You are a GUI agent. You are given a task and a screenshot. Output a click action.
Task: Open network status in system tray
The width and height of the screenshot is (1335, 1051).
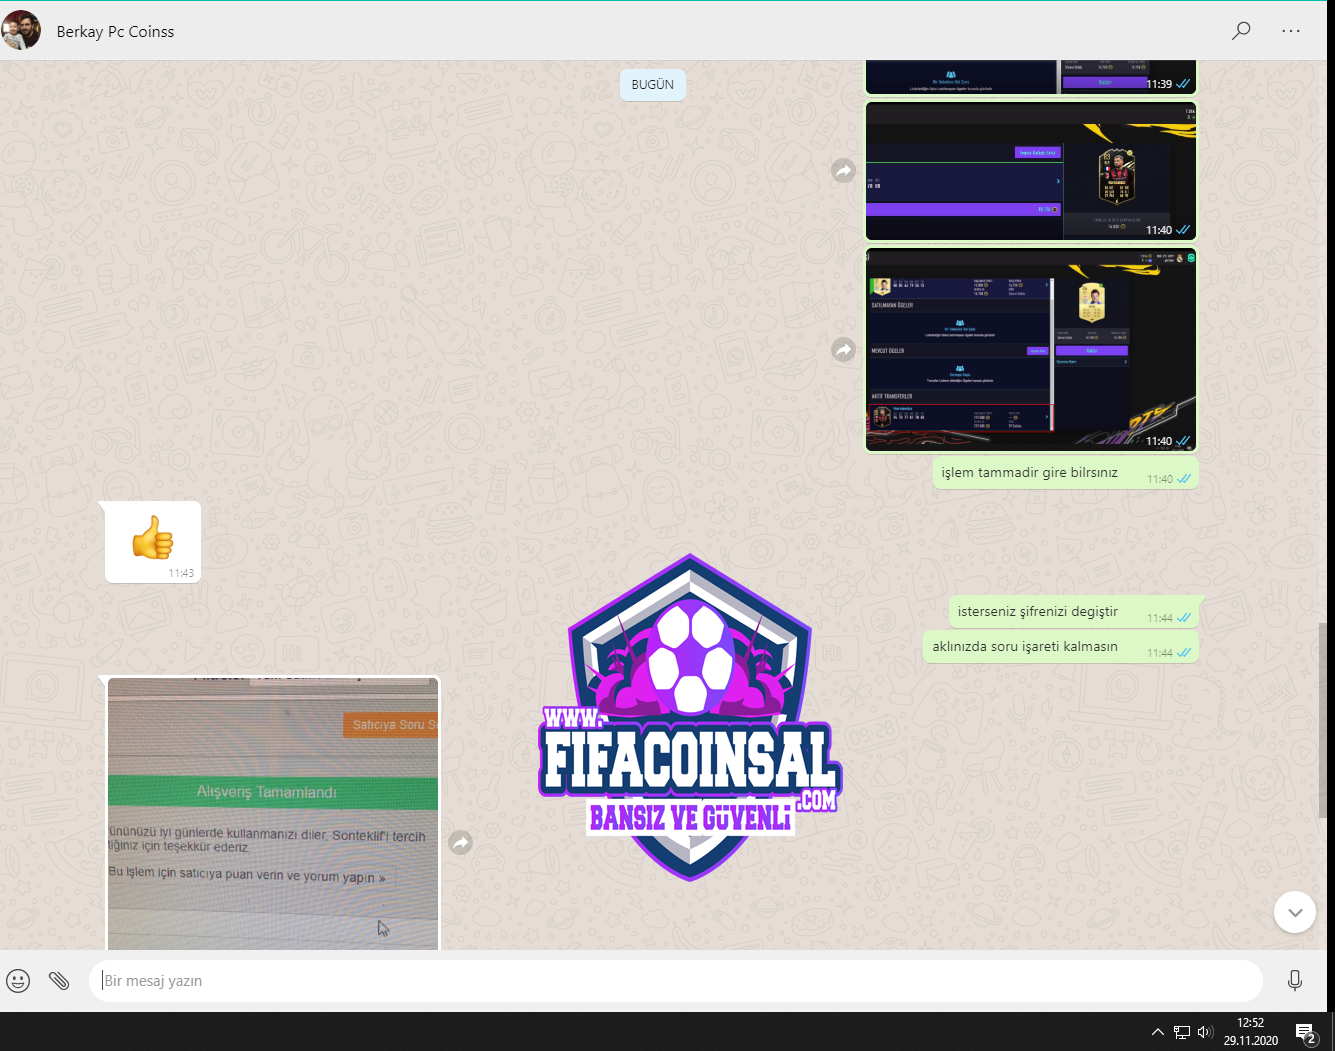tap(1182, 1032)
